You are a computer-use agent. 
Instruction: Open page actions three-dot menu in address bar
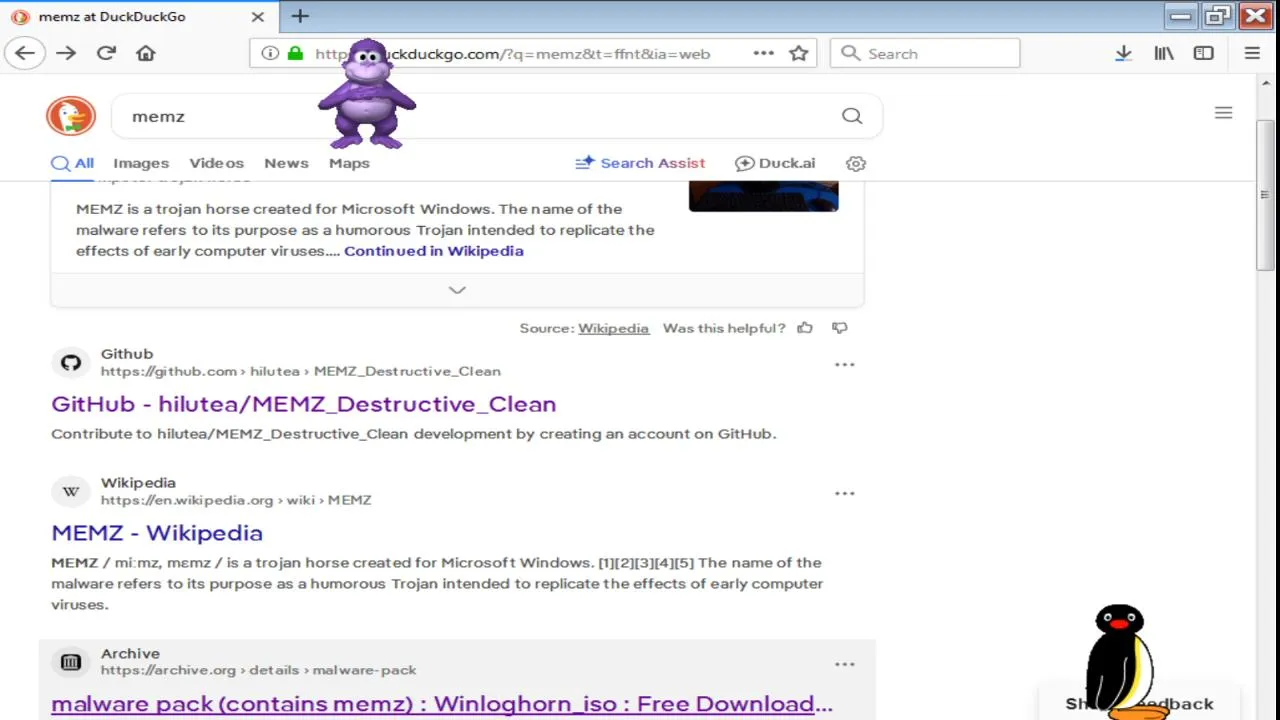763,53
